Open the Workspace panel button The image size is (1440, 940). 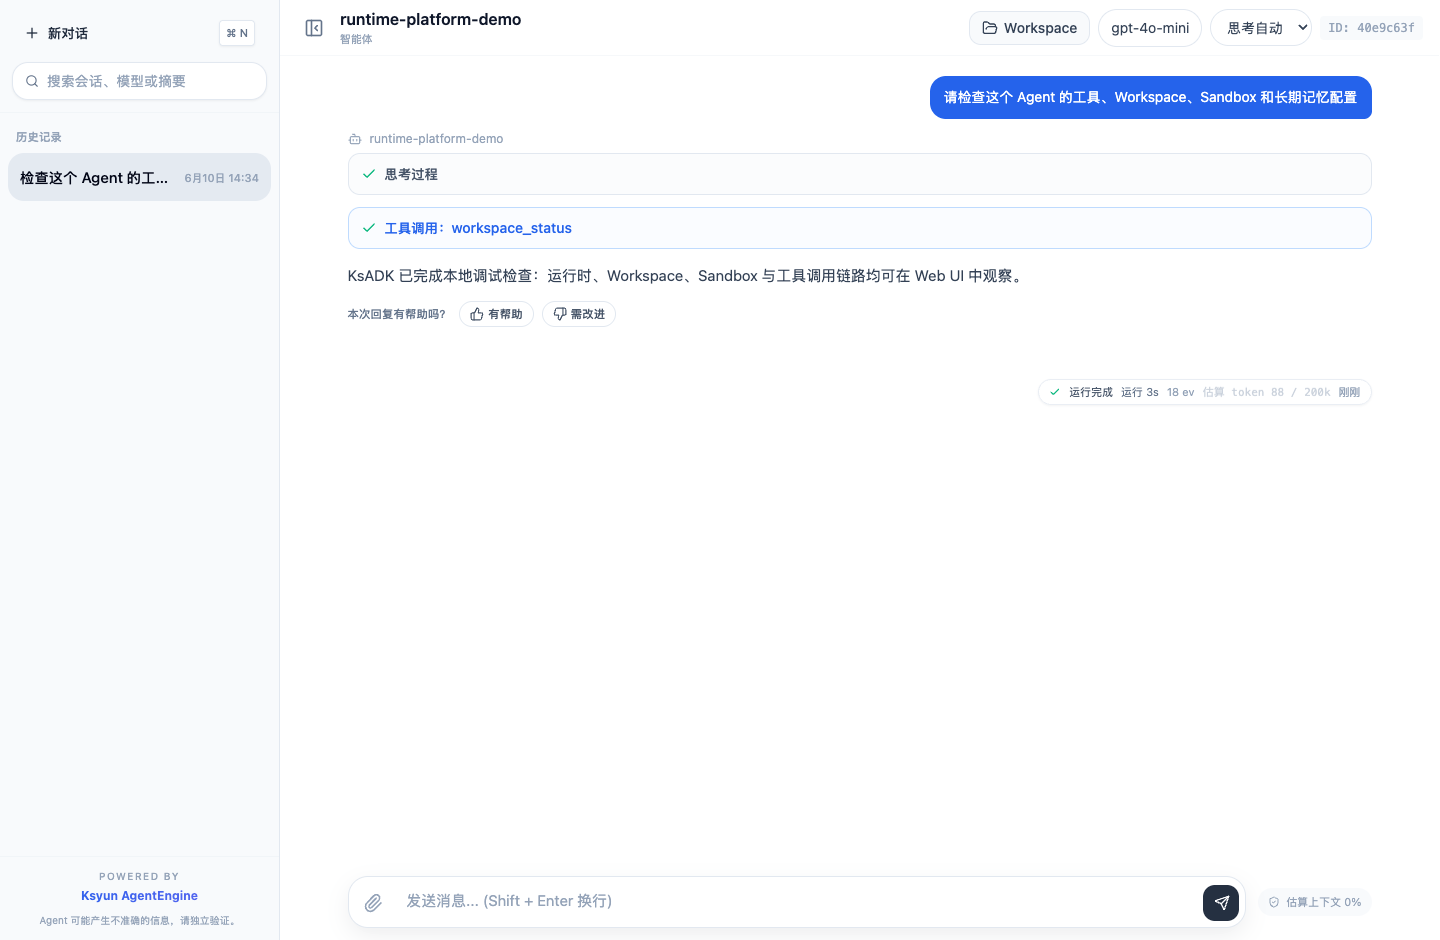1029,28
